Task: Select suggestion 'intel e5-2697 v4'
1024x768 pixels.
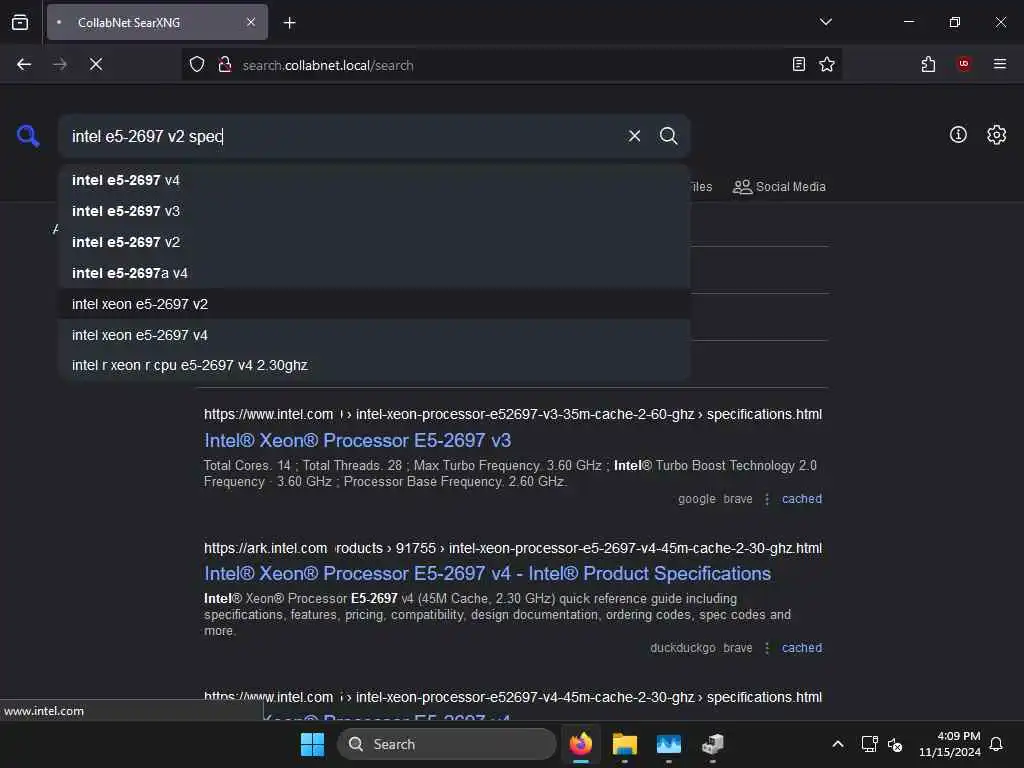Action: (x=374, y=180)
